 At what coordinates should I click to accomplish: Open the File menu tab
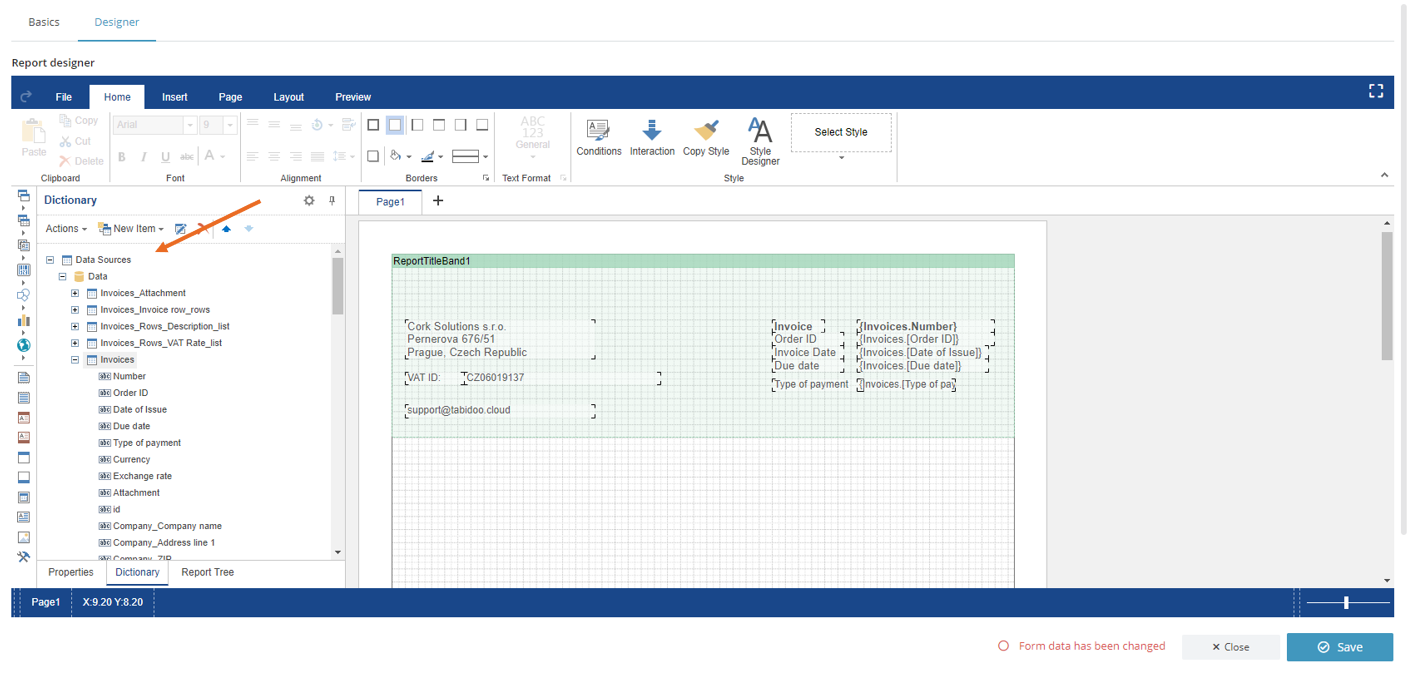63,97
